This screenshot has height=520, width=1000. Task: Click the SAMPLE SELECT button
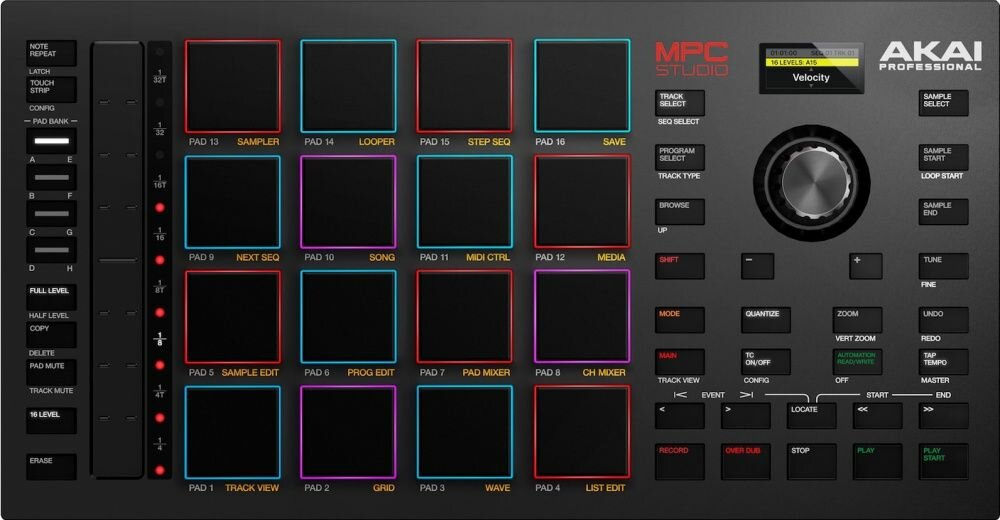coord(943,103)
